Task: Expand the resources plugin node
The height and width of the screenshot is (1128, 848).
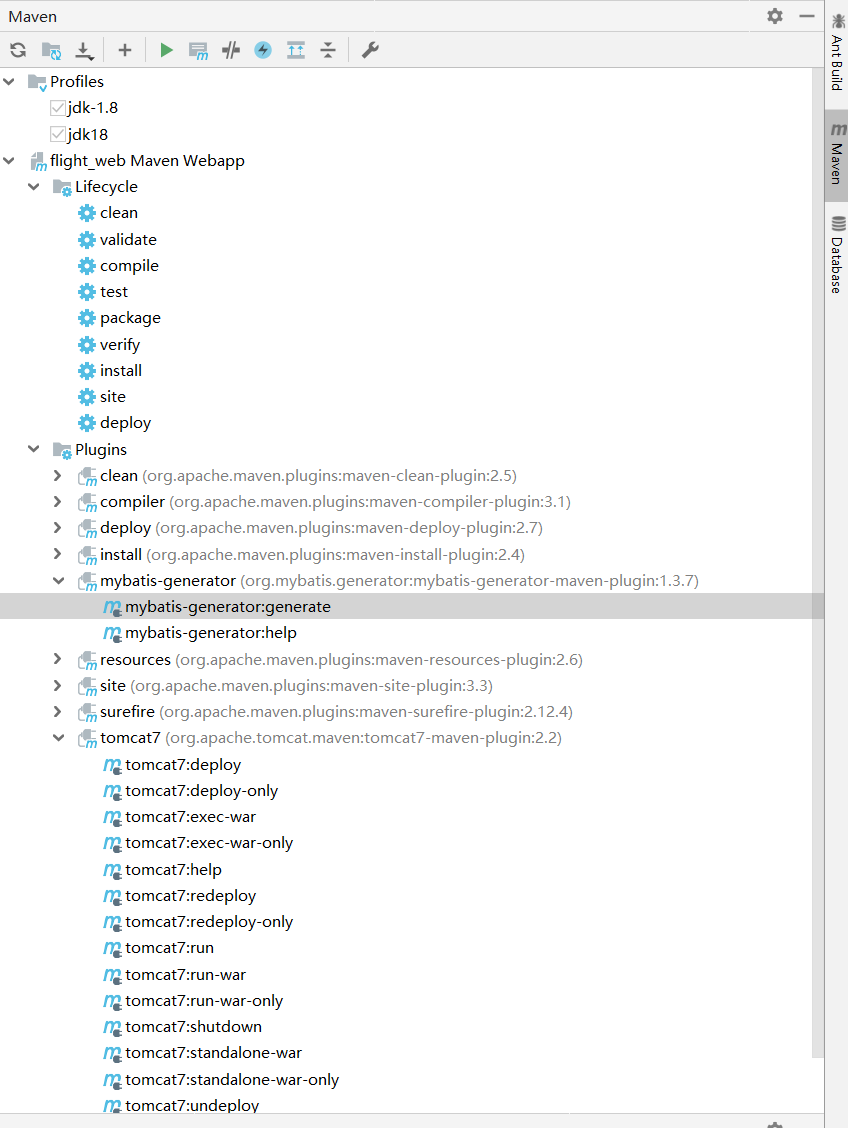Action: [58, 659]
